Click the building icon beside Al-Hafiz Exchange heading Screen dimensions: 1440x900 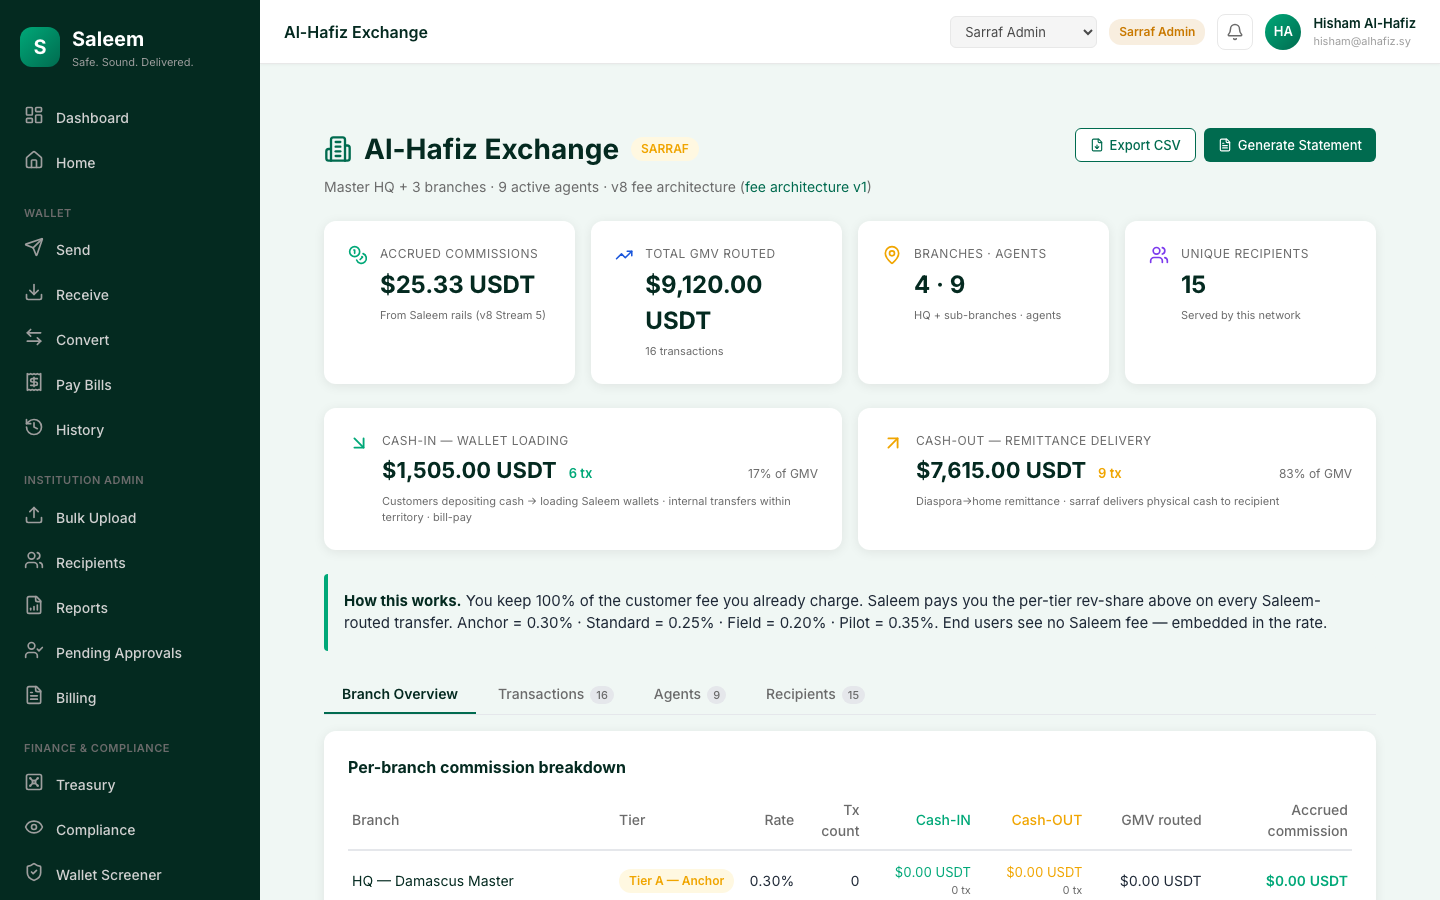coord(338,149)
